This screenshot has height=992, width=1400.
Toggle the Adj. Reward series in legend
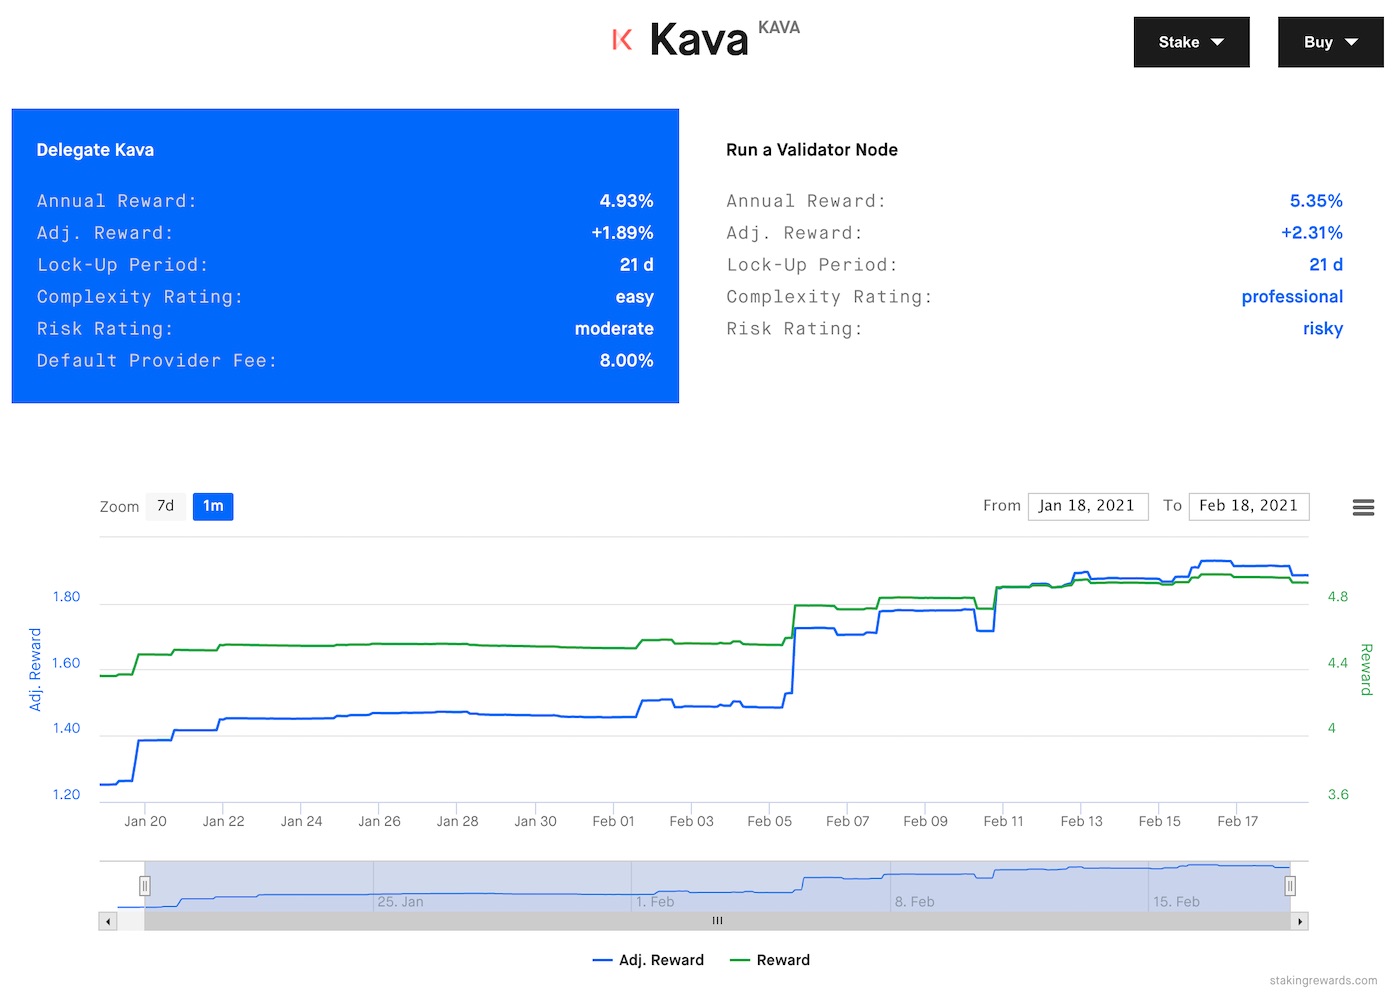[648, 960]
